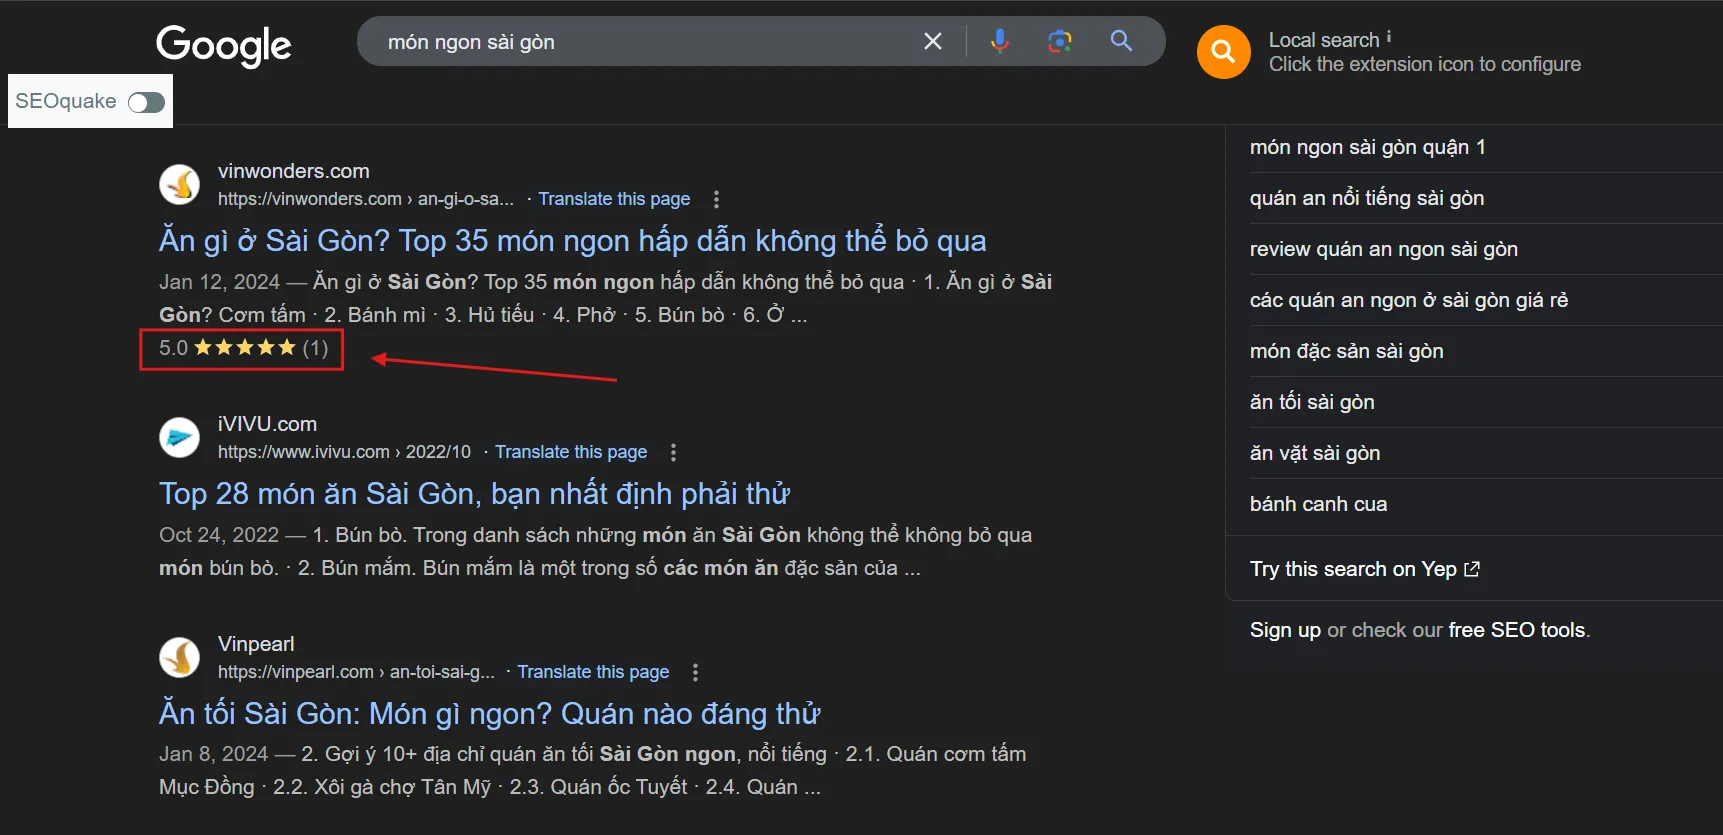Select suggestion 'món ngon sài gòn quận 1'
The width and height of the screenshot is (1723, 835).
(1367, 147)
